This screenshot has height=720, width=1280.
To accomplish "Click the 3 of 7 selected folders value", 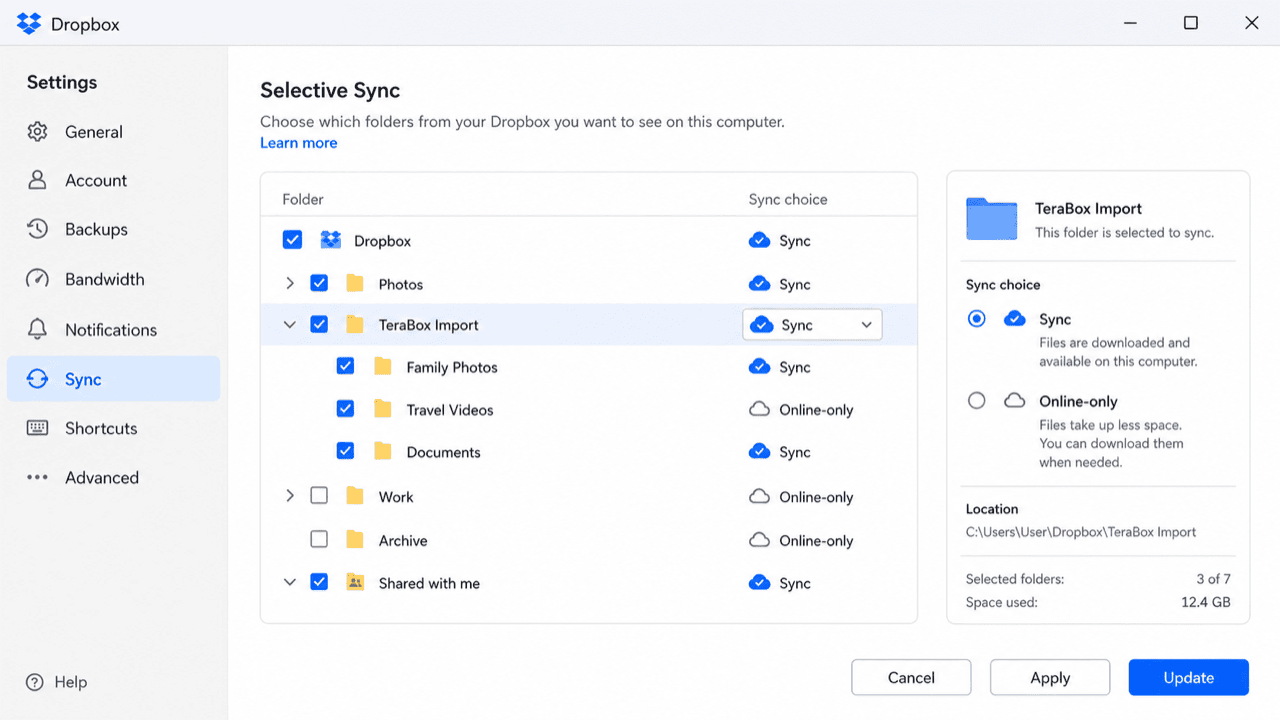I will [x=1213, y=579].
